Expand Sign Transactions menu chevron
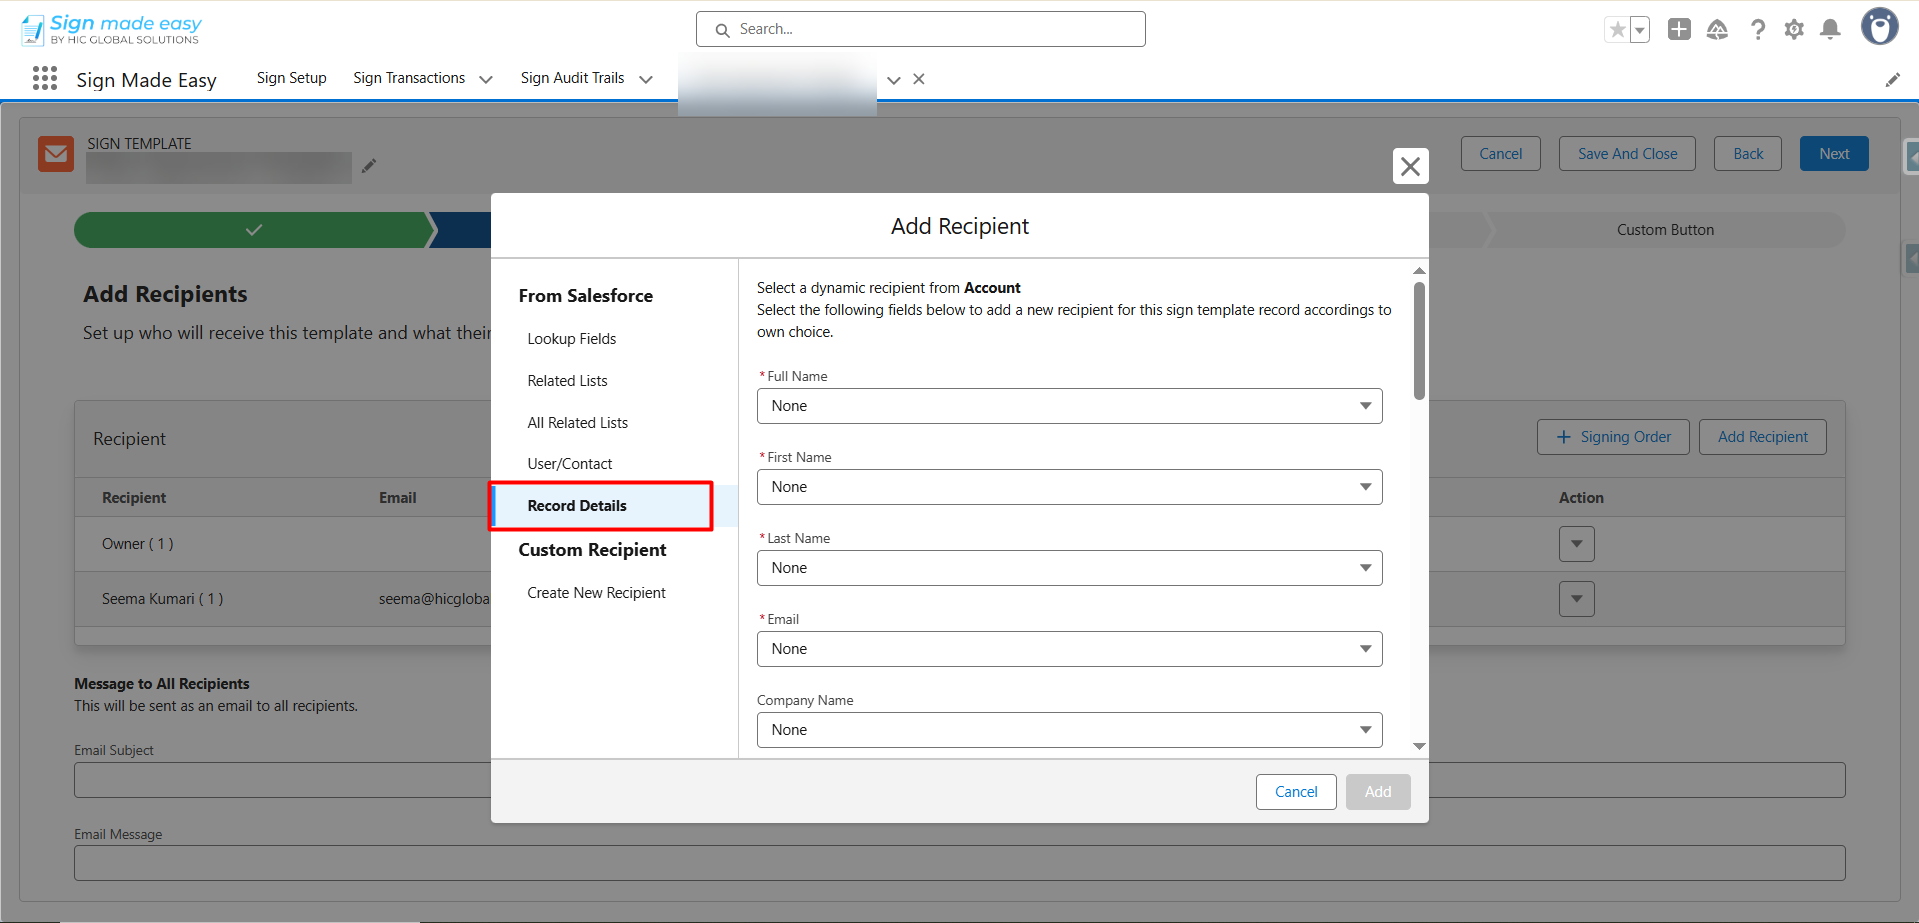Viewport: 1919px width, 923px height. coord(486,79)
